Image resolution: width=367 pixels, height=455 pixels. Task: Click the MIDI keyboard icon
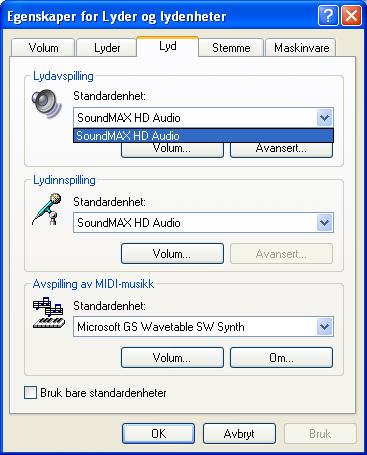pos(49,313)
